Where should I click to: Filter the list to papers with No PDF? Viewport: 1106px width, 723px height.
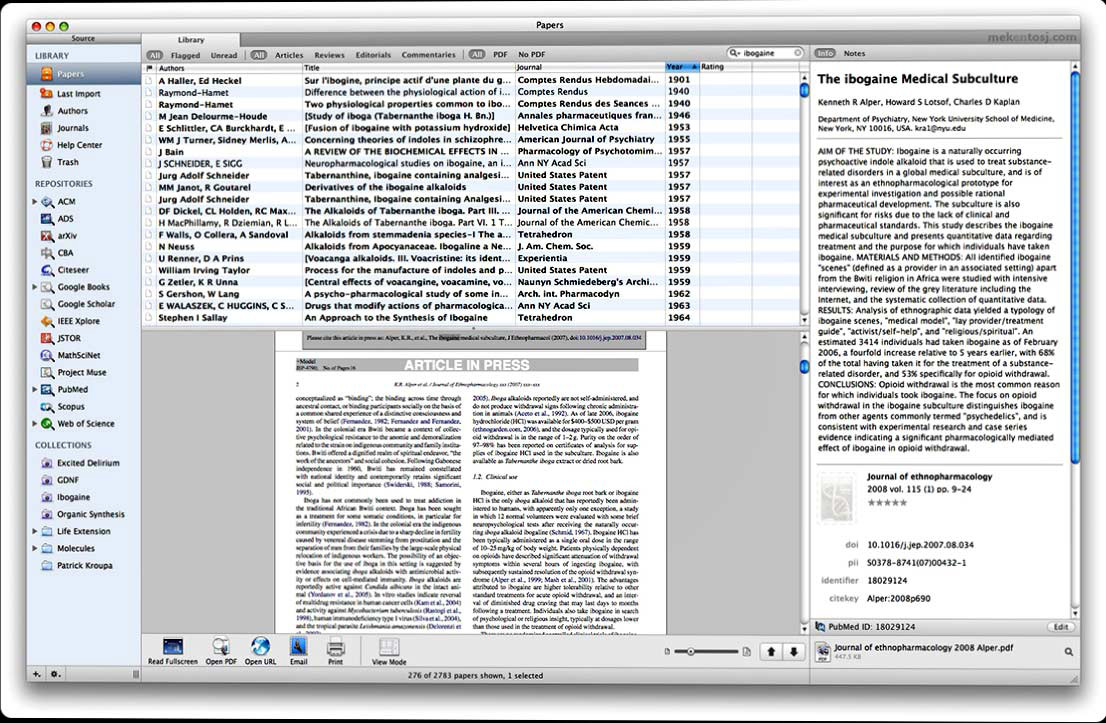coord(531,55)
